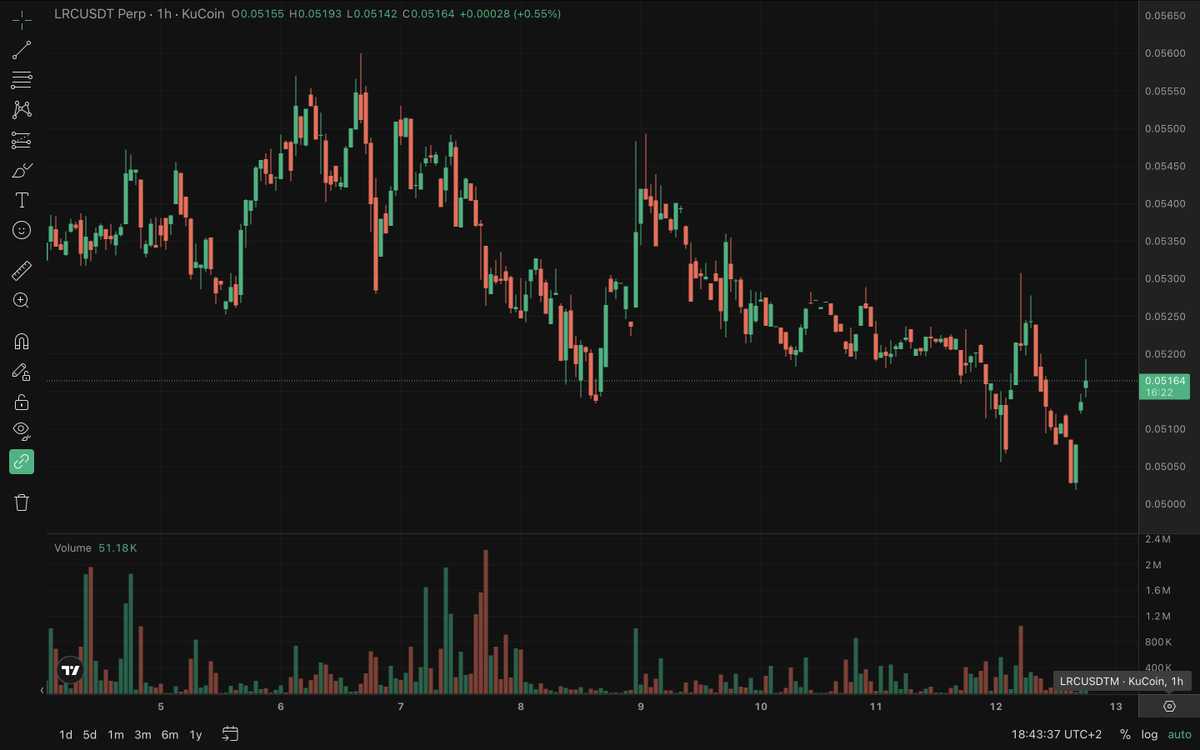
Task: Set the range to 1d
Action: (x=66, y=734)
